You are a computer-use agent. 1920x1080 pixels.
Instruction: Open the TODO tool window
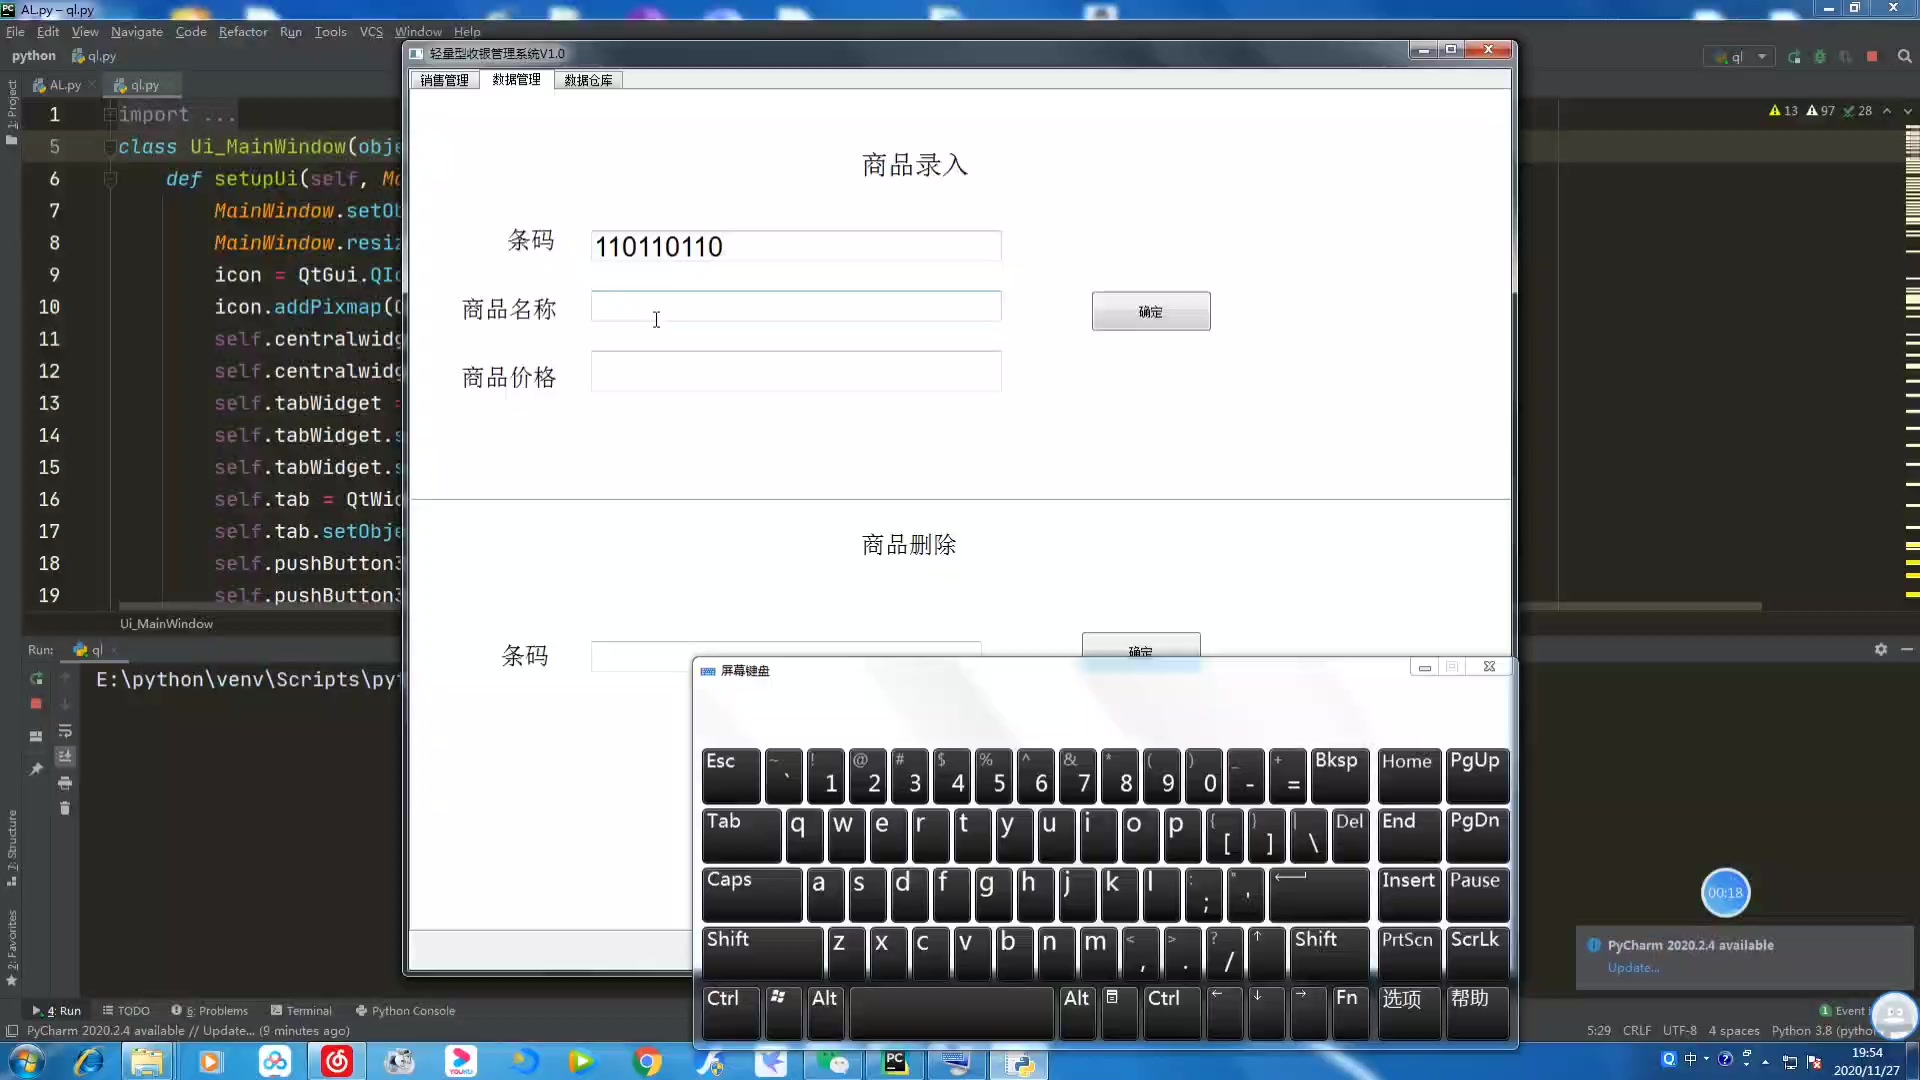[125, 1011]
